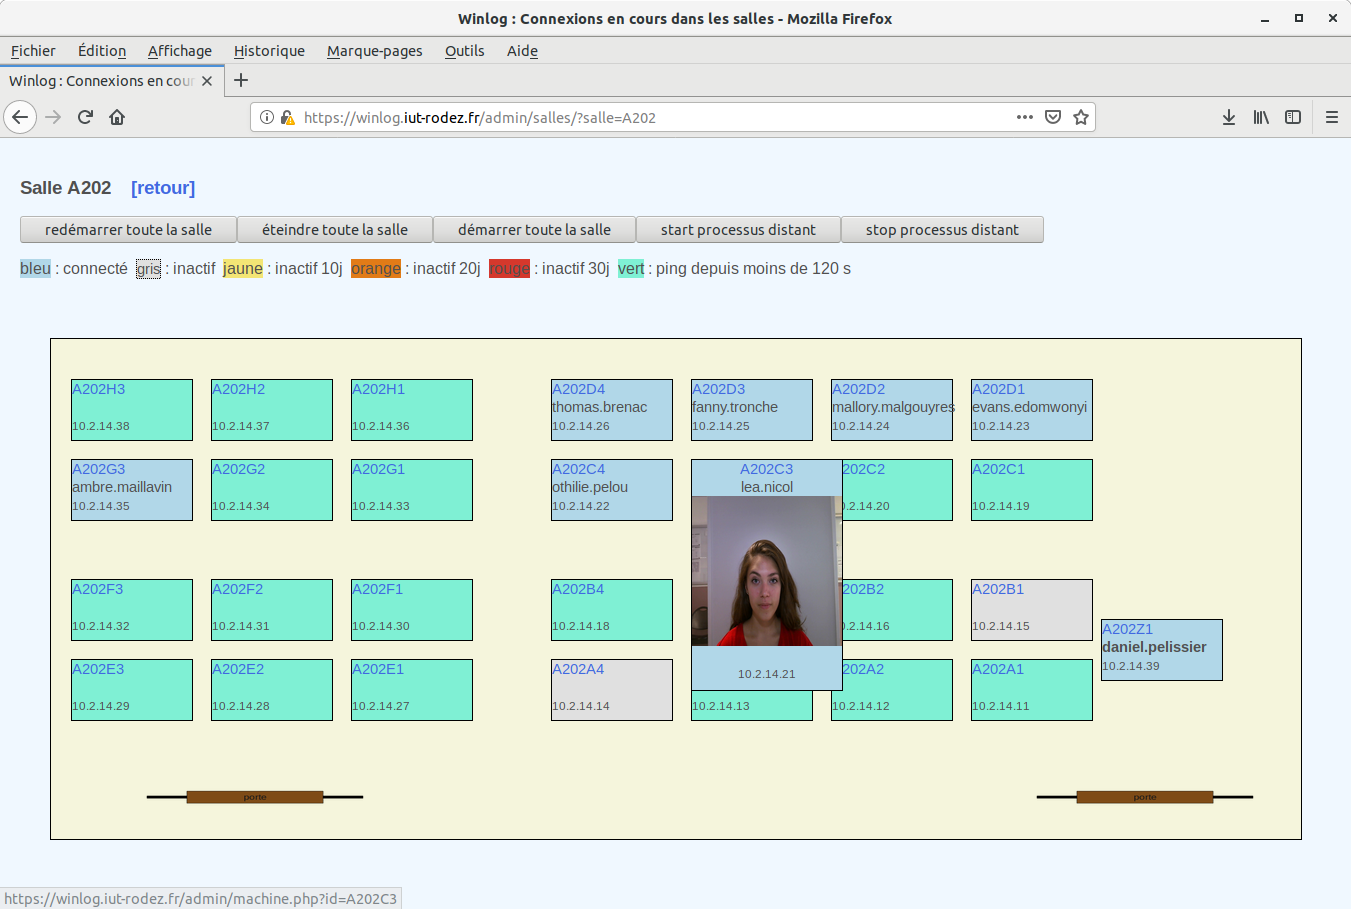Open machine A202G2 link
Image resolution: width=1351 pixels, height=909 pixels.
pyautogui.click(x=238, y=469)
